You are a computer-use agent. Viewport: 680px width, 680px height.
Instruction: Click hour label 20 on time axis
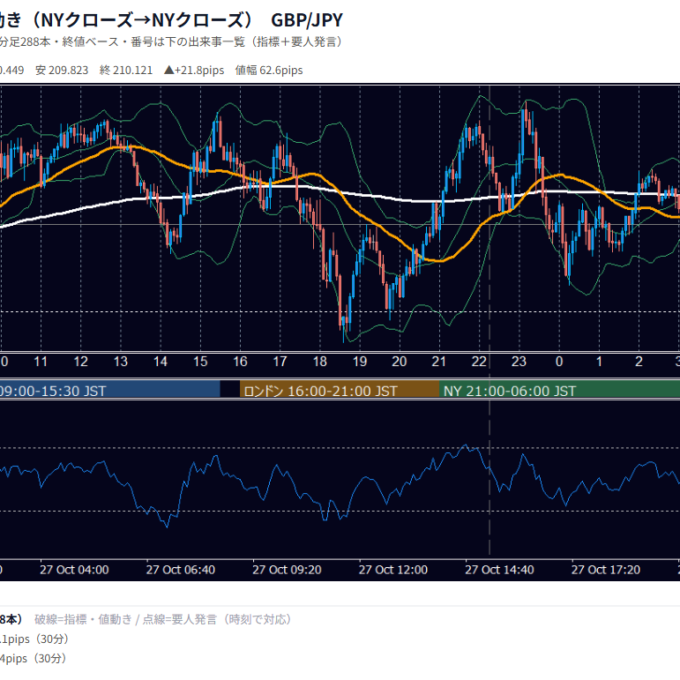[x=399, y=361]
